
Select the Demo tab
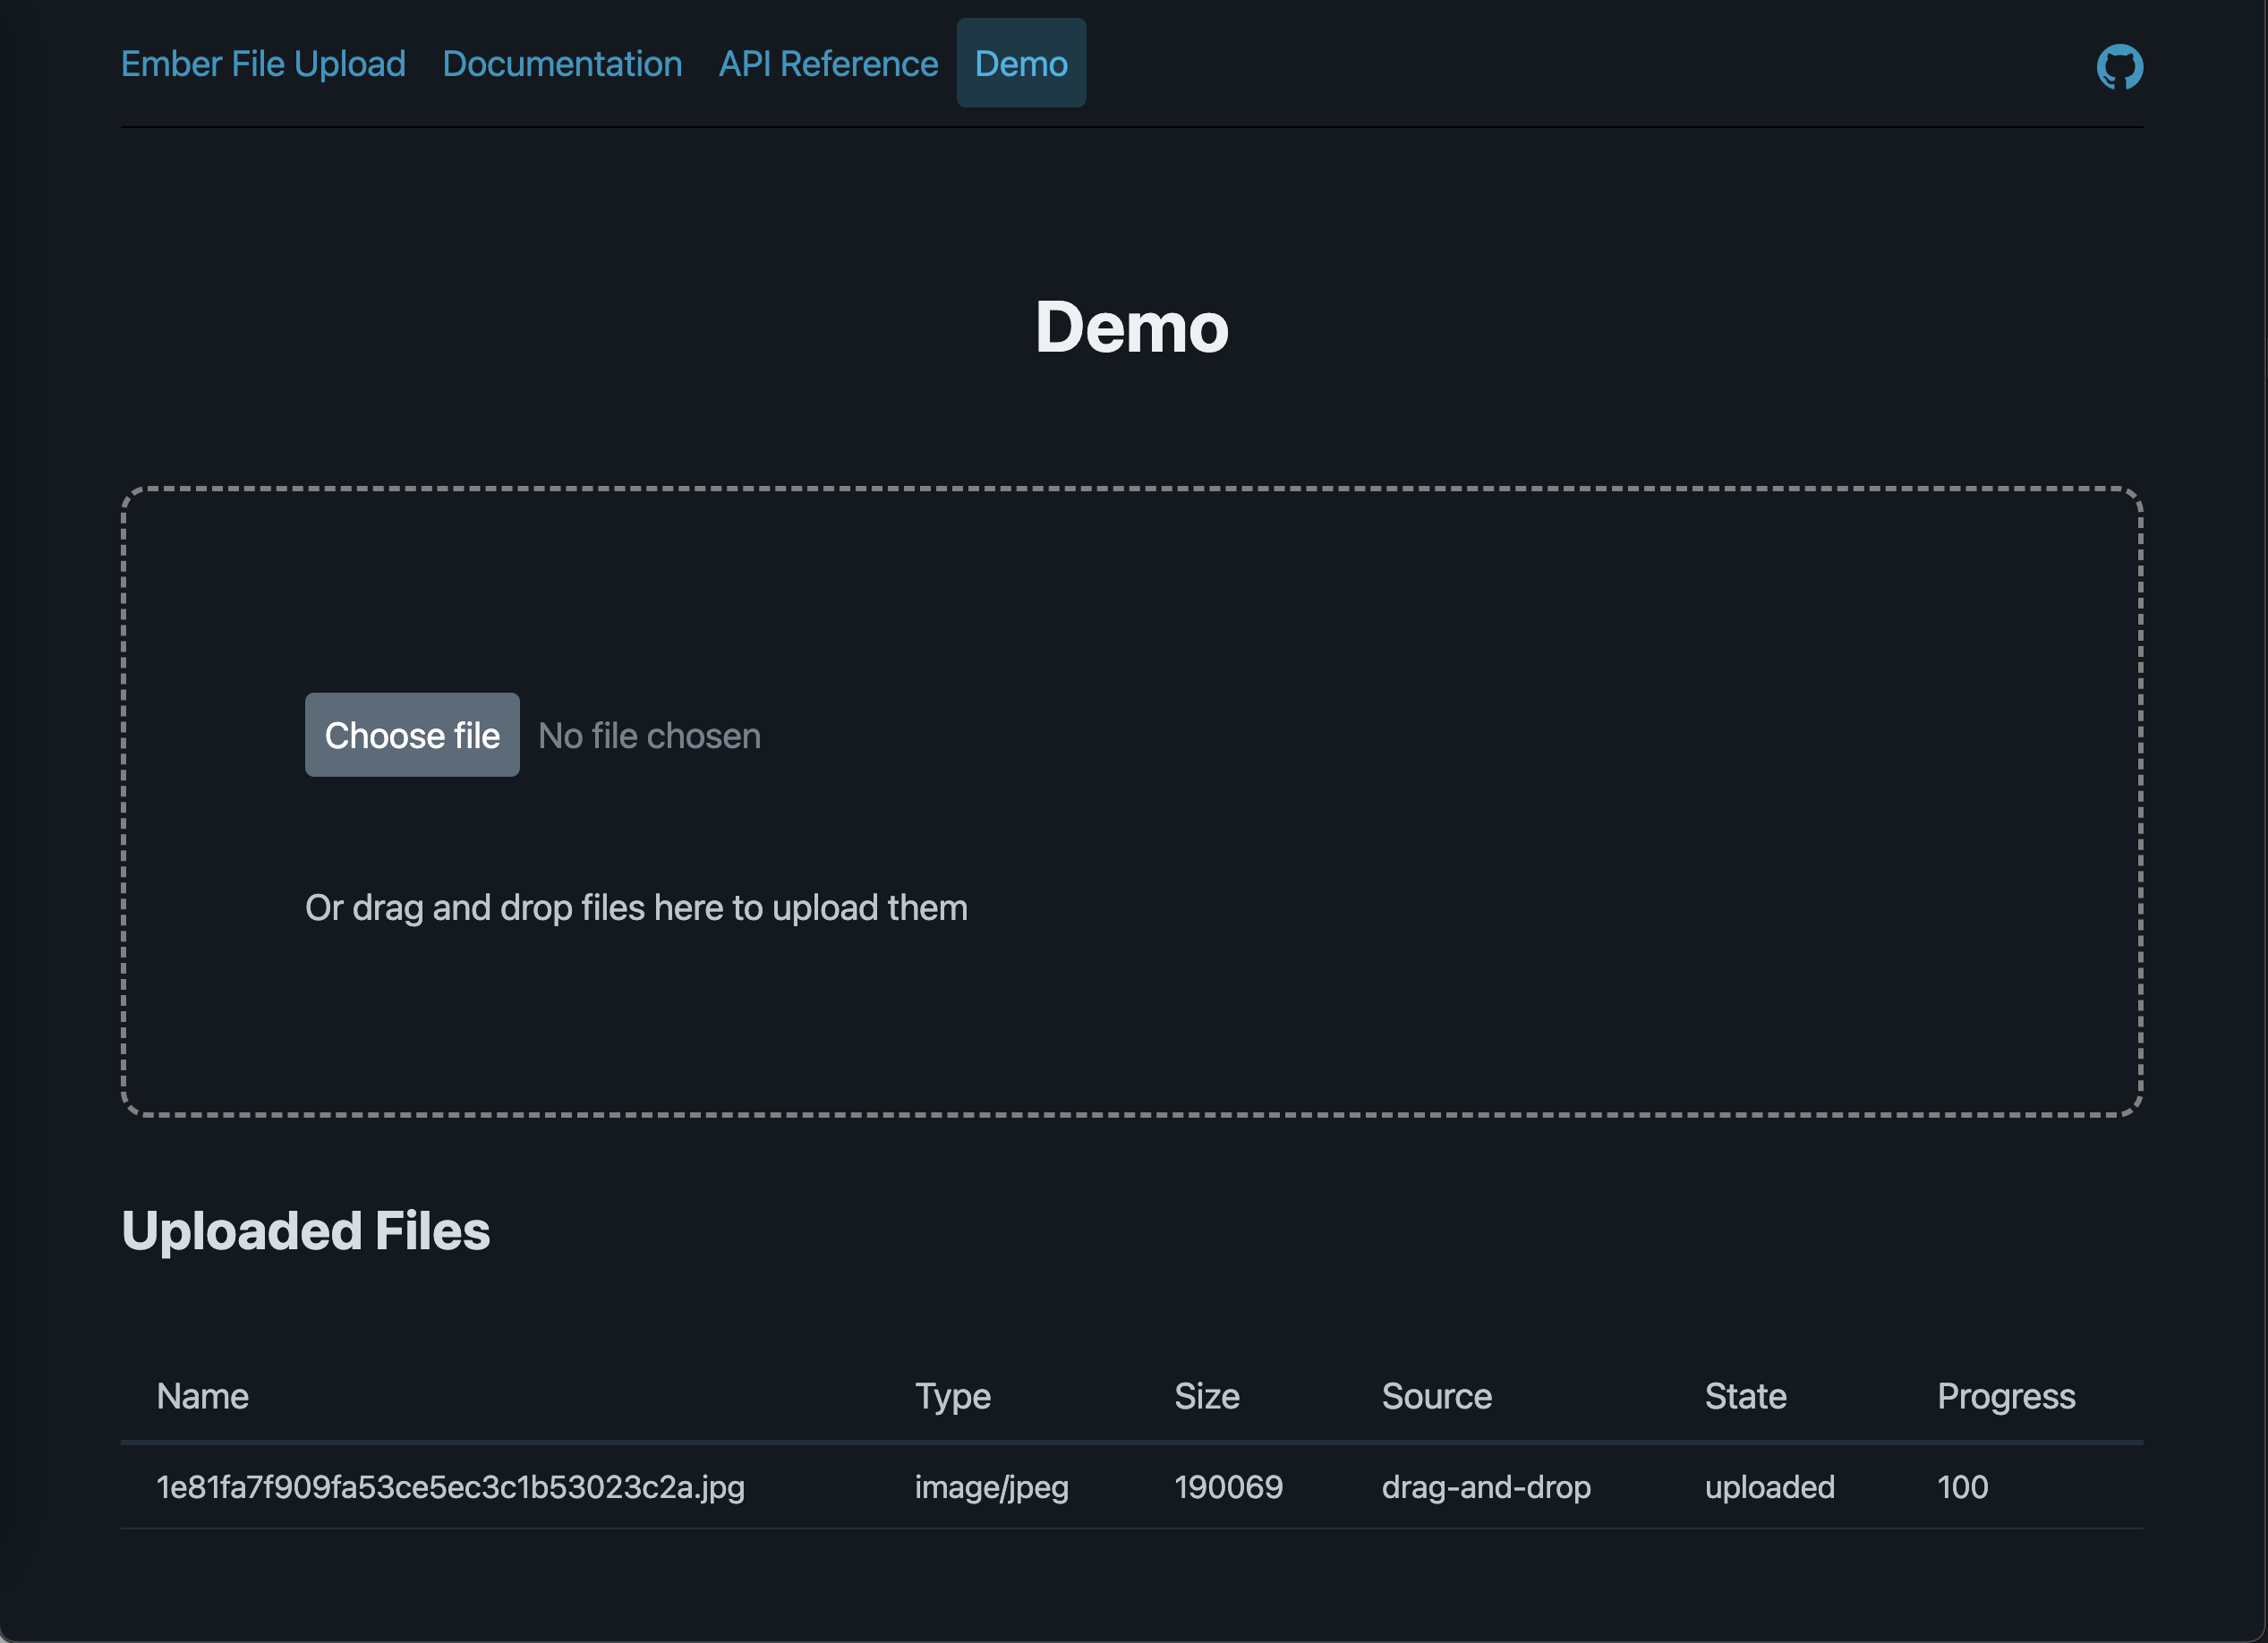point(1021,63)
